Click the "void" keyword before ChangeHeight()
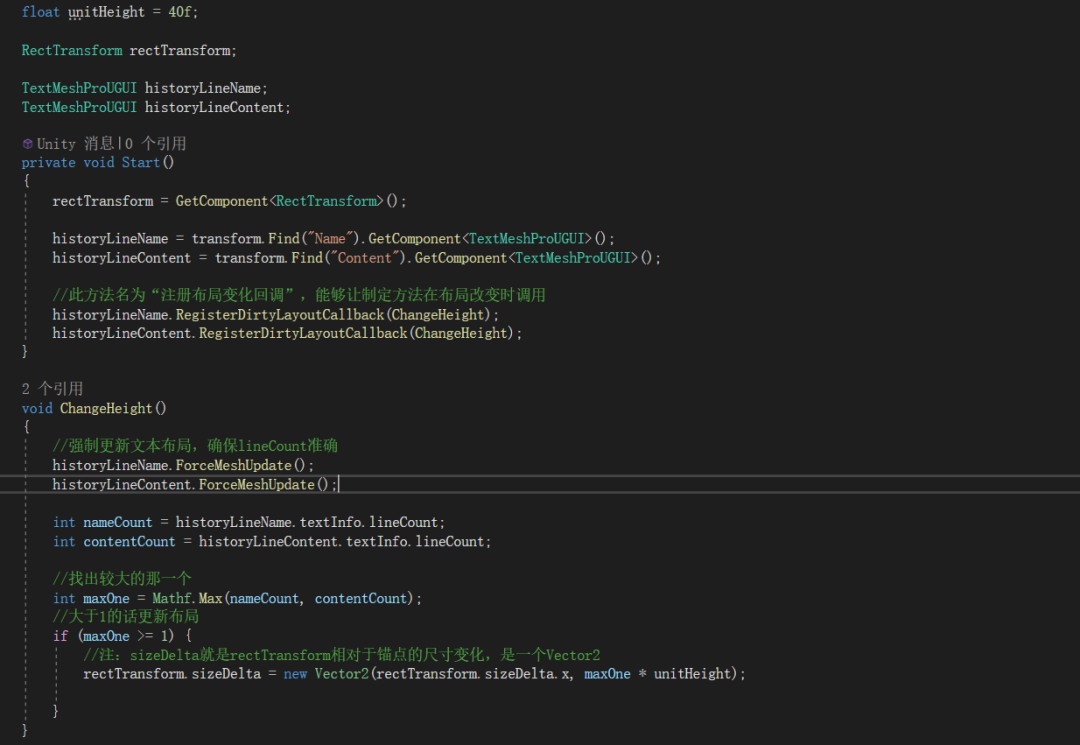Image resolution: width=1080 pixels, height=745 pixels. [37, 408]
